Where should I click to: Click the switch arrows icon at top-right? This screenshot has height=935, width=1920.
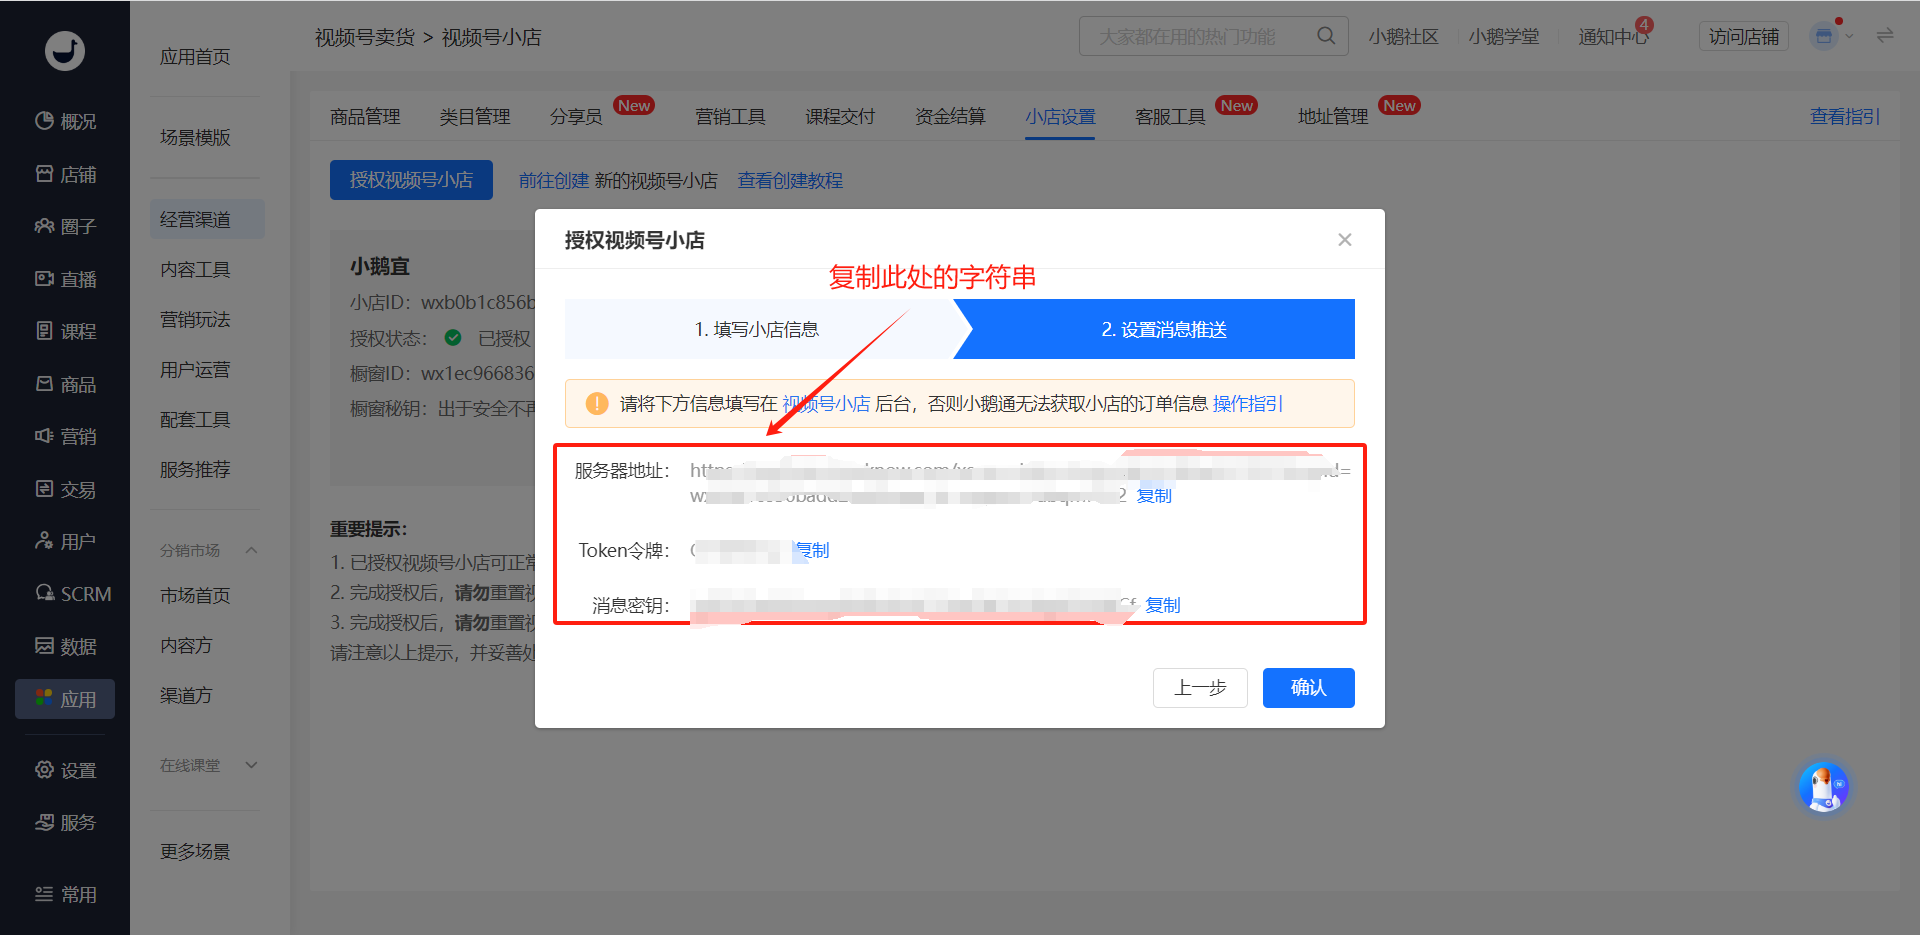(1885, 36)
